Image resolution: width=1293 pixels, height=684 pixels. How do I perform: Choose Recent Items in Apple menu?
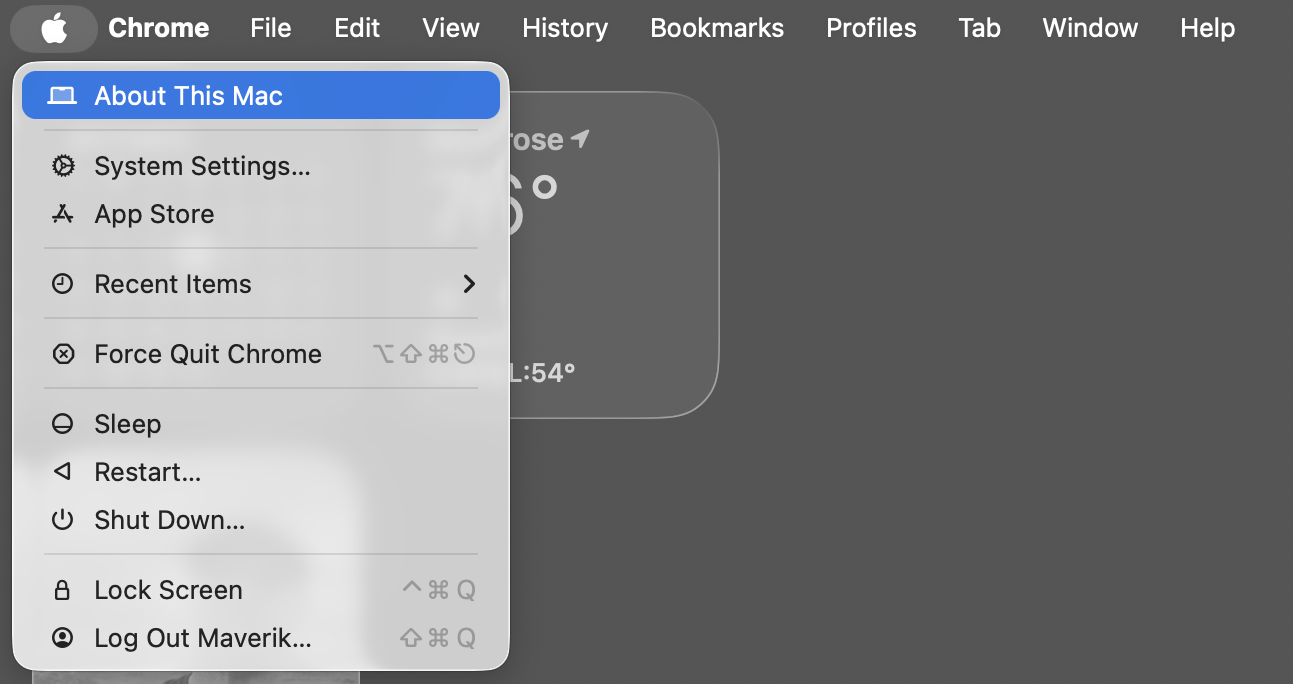point(261,284)
